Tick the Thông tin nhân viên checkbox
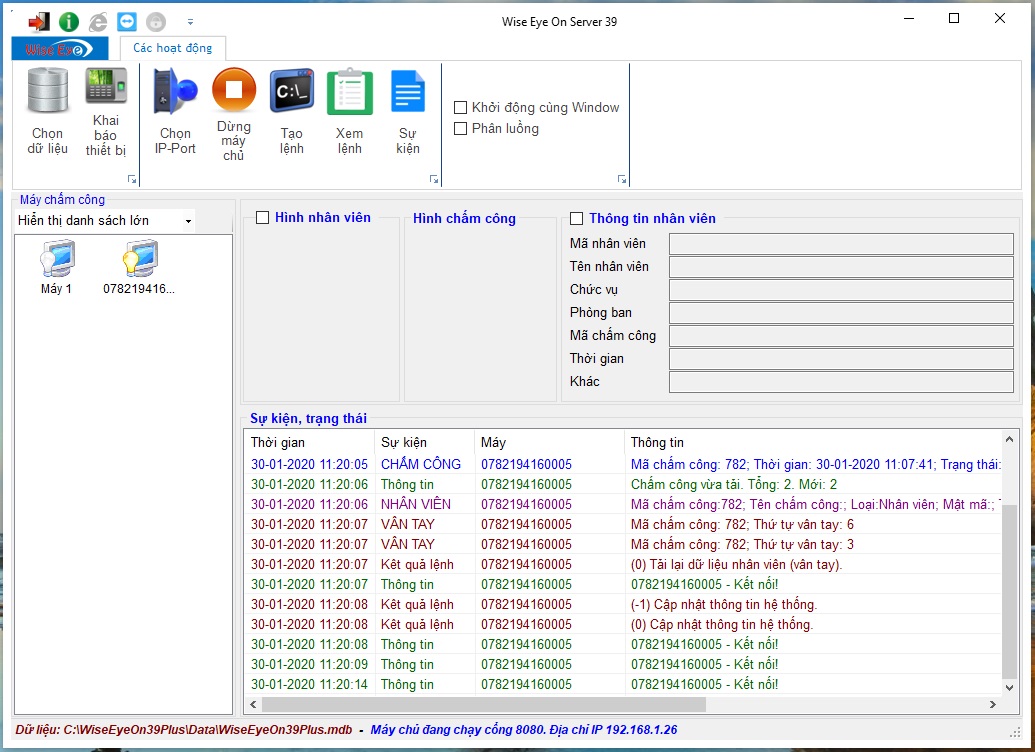This screenshot has height=752, width=1035. tap(576, 219)
